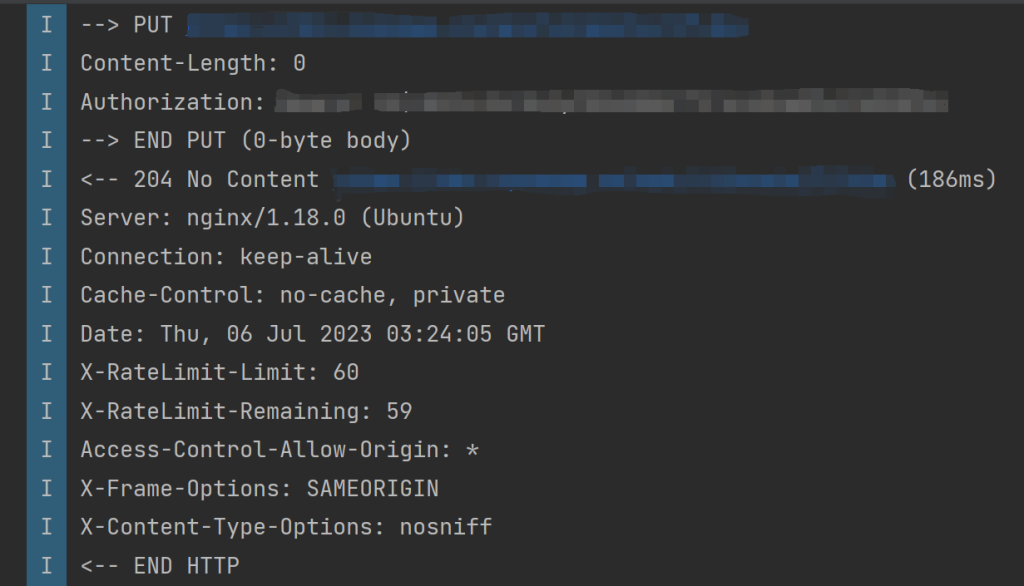
Task: Click the "I" log level marker beside the PUT line
Action: [x=46, y=25]
